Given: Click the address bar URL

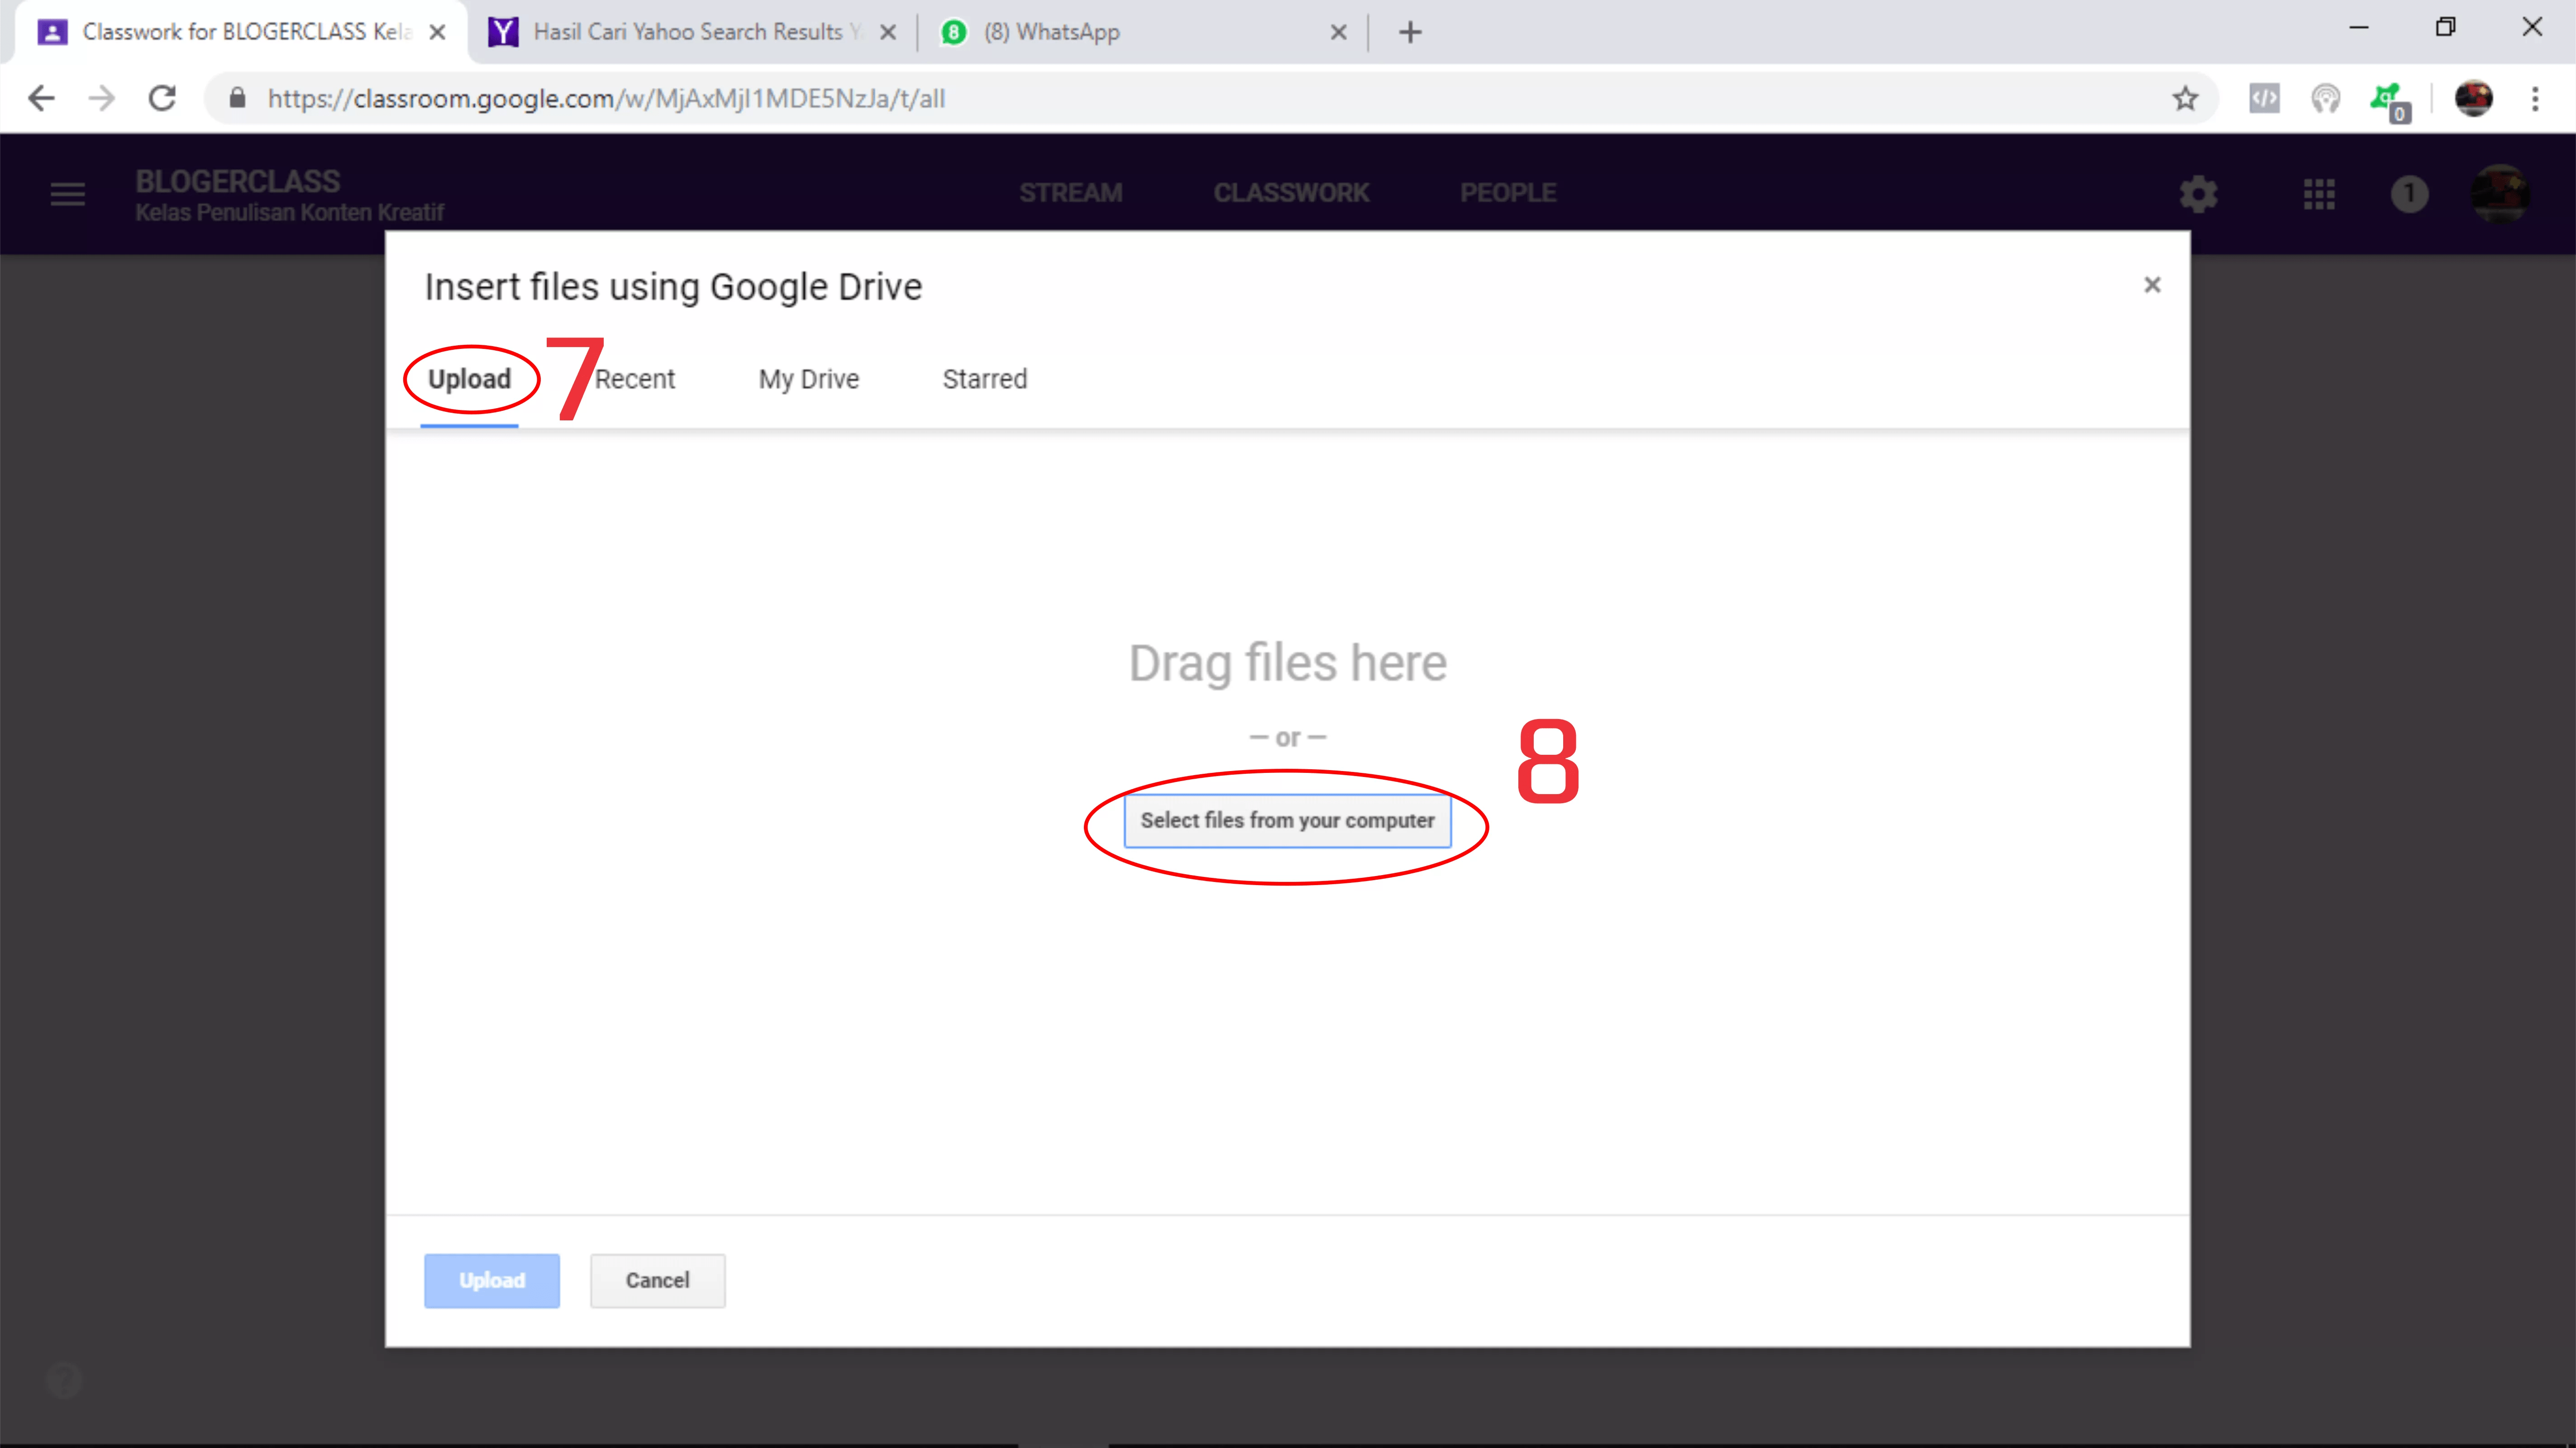Looking at the screenshot, I should pyautogui.click(x=605, y=98).
